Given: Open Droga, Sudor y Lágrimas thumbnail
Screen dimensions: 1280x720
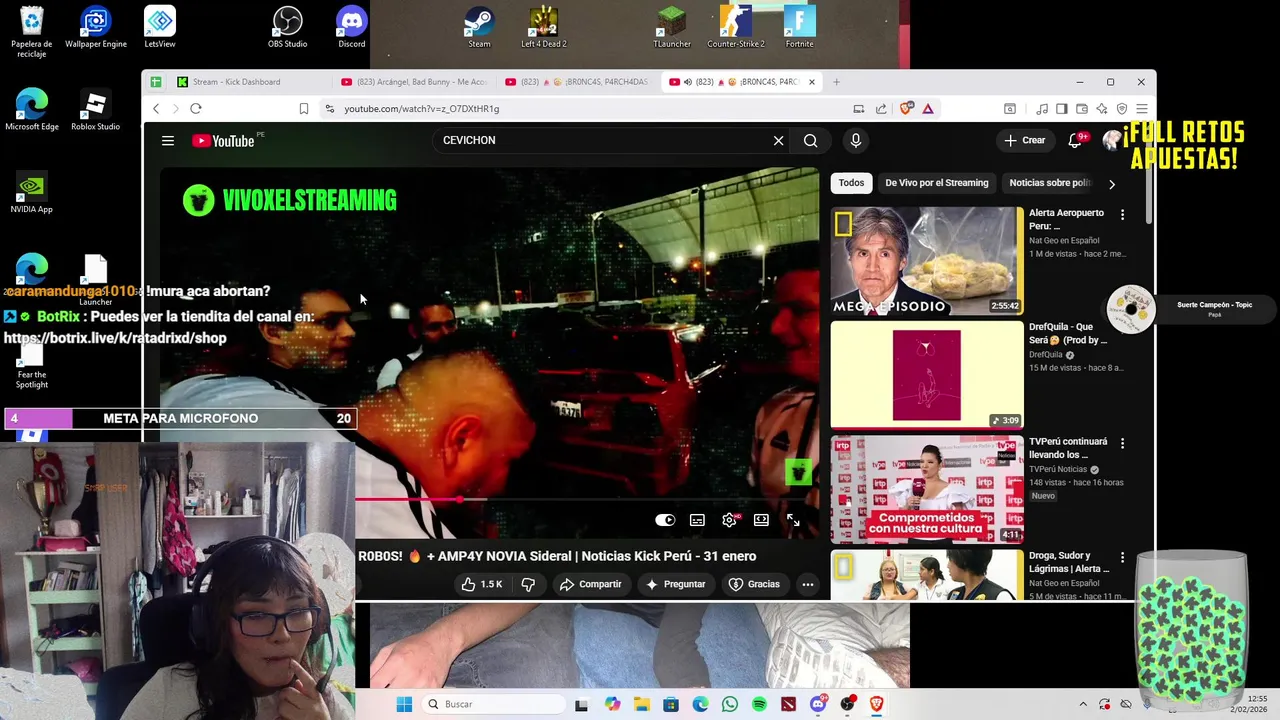Looking at the screenshot, I should pos(927,575).
